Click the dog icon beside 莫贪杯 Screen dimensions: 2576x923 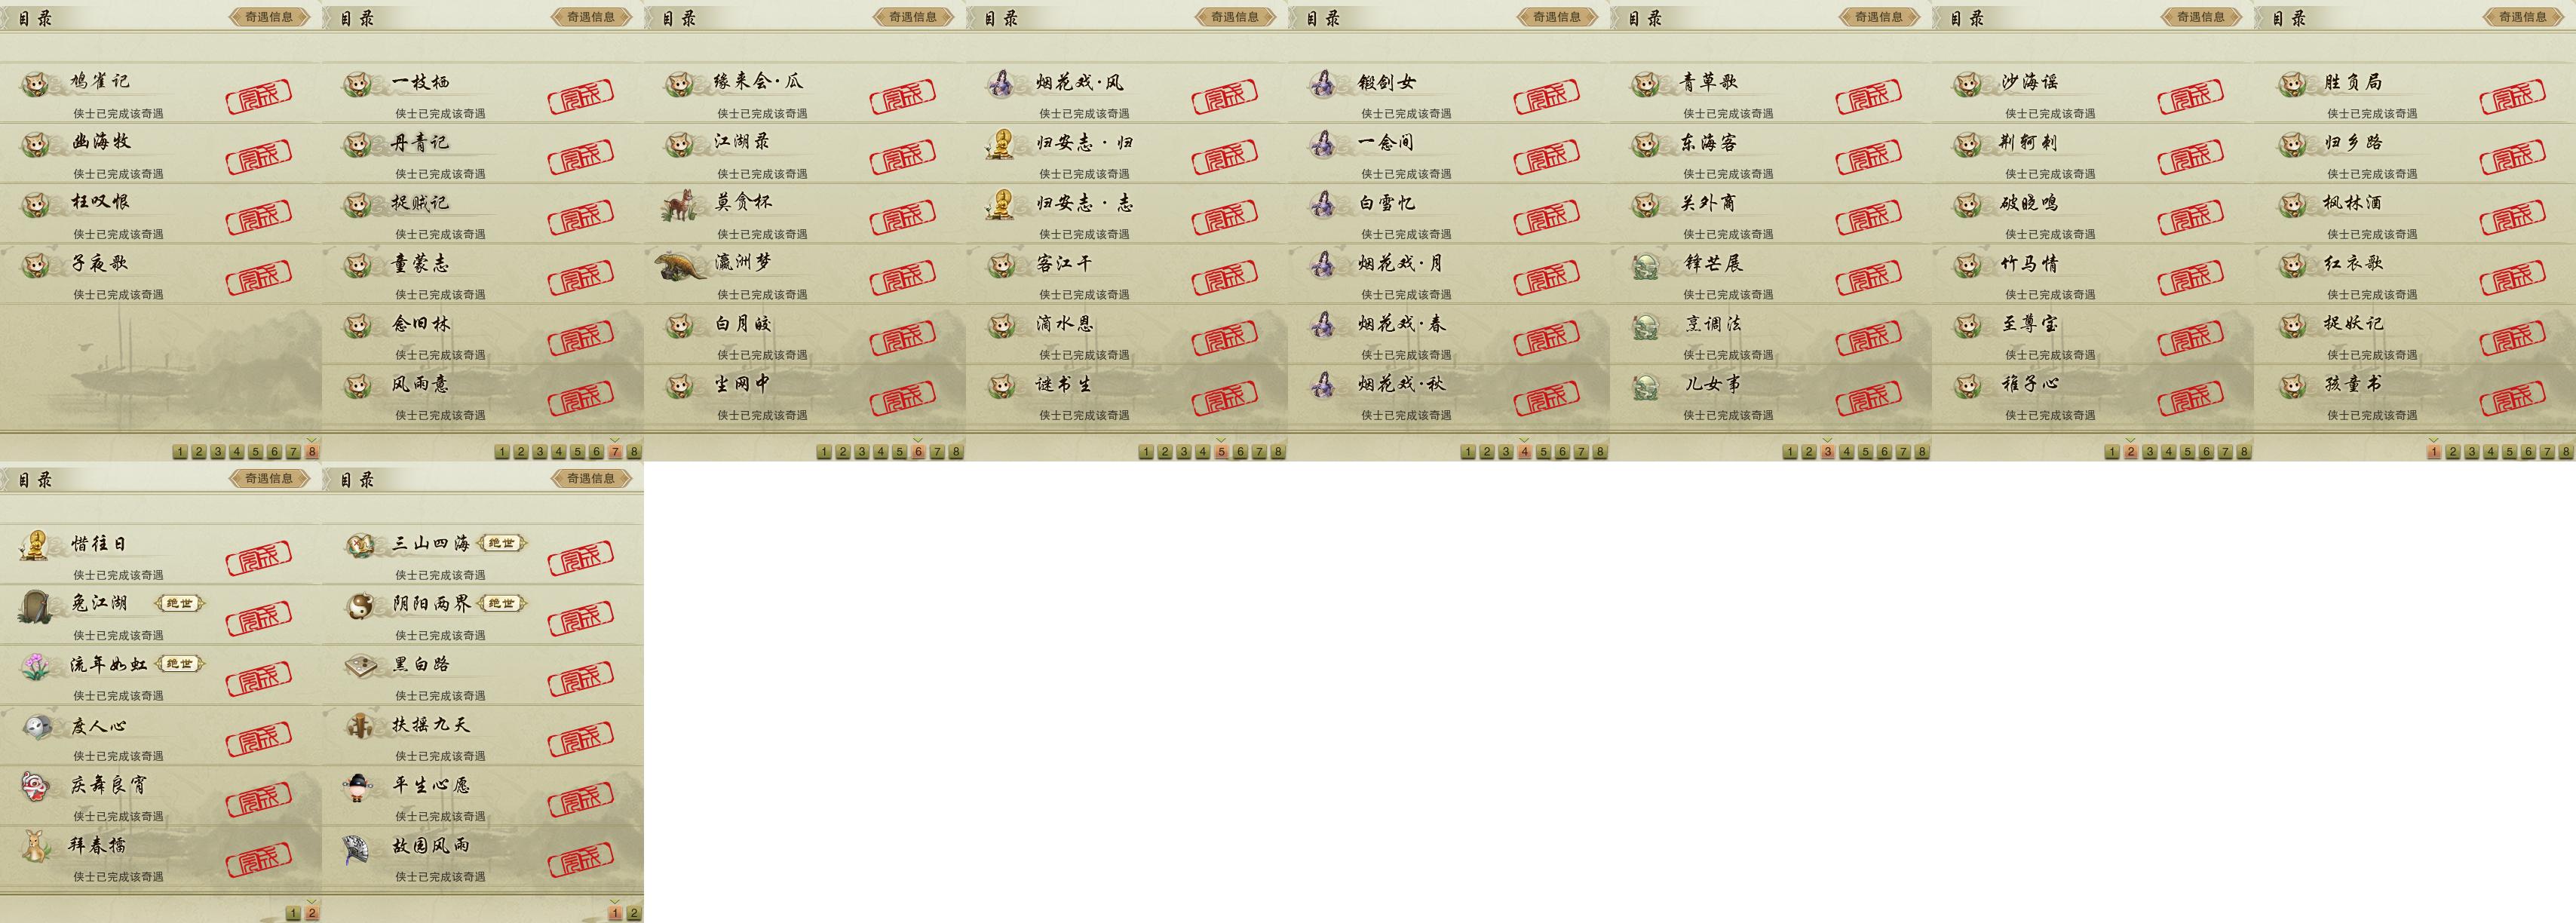pyautogui.click(x=679, y=205)
